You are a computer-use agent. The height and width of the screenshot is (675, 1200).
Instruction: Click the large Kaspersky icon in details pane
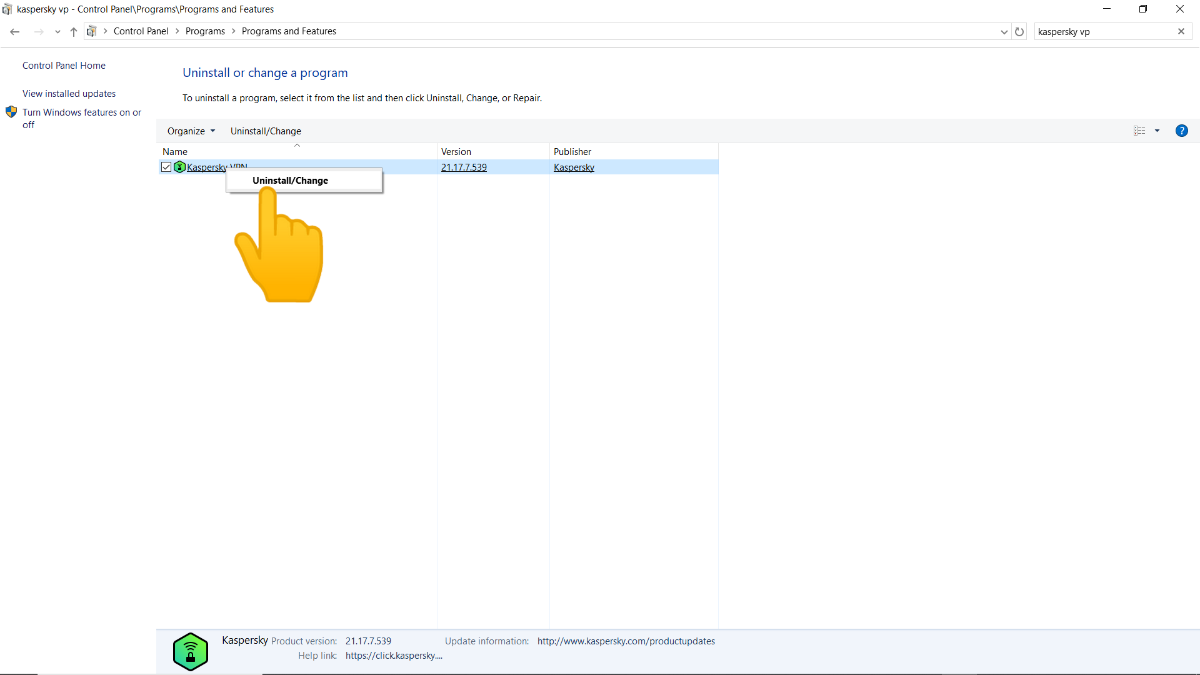(190, 651)
